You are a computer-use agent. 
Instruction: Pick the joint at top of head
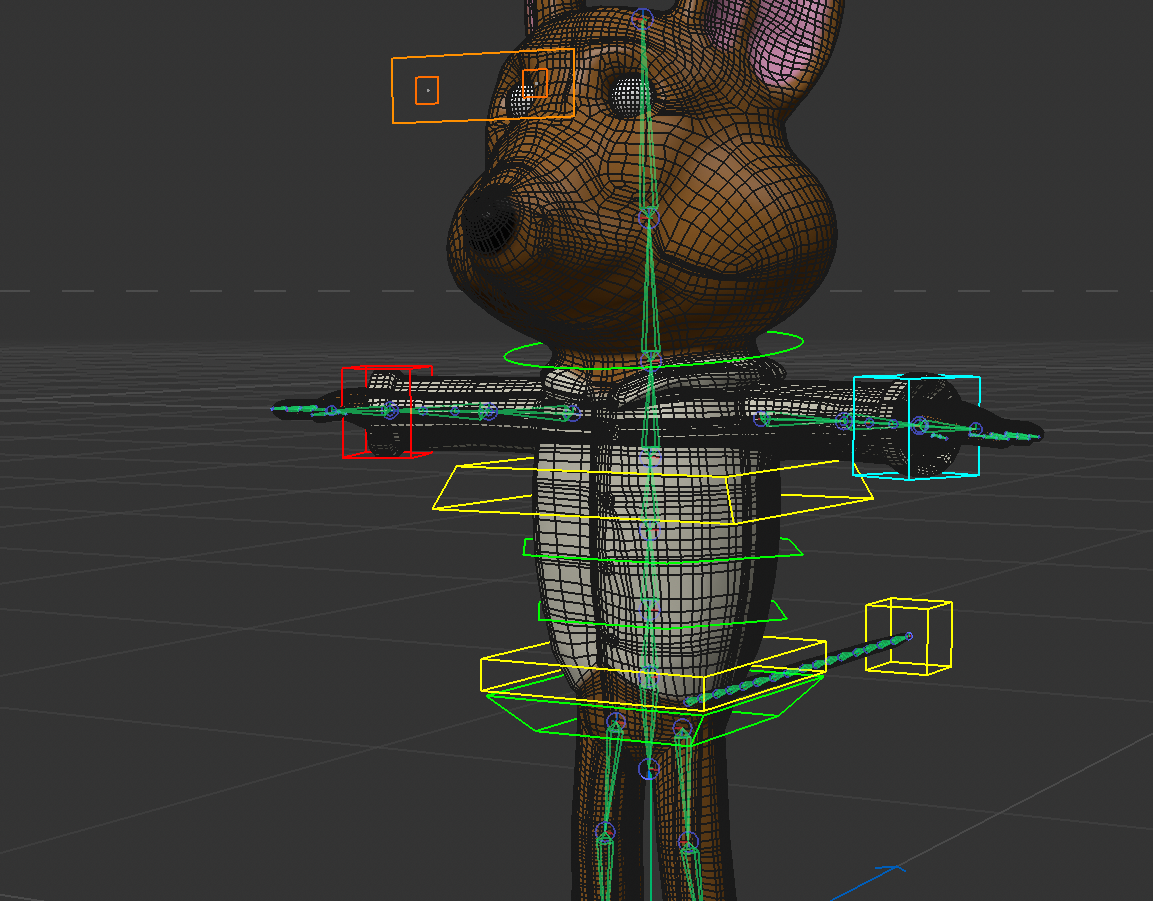coord(642,18)
